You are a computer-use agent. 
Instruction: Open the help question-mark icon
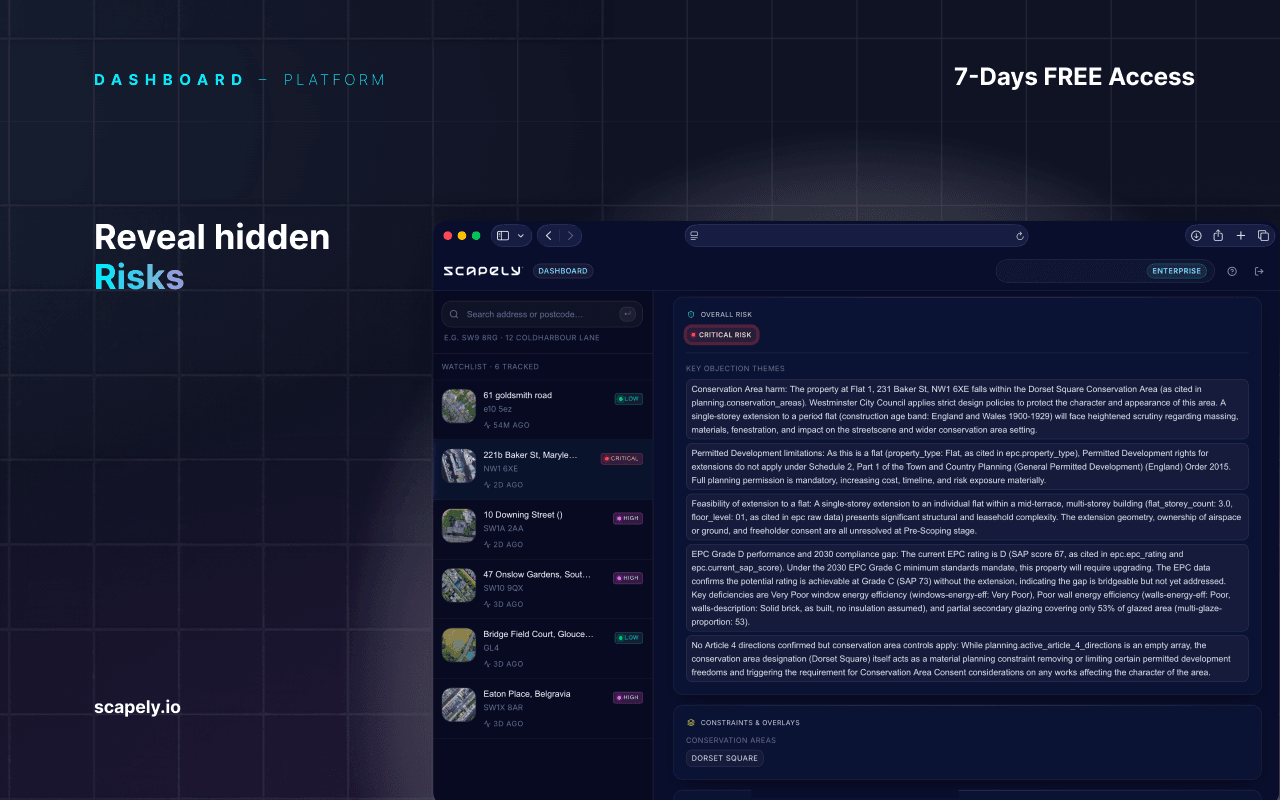pyautogui.click(x=1232, y=271)
